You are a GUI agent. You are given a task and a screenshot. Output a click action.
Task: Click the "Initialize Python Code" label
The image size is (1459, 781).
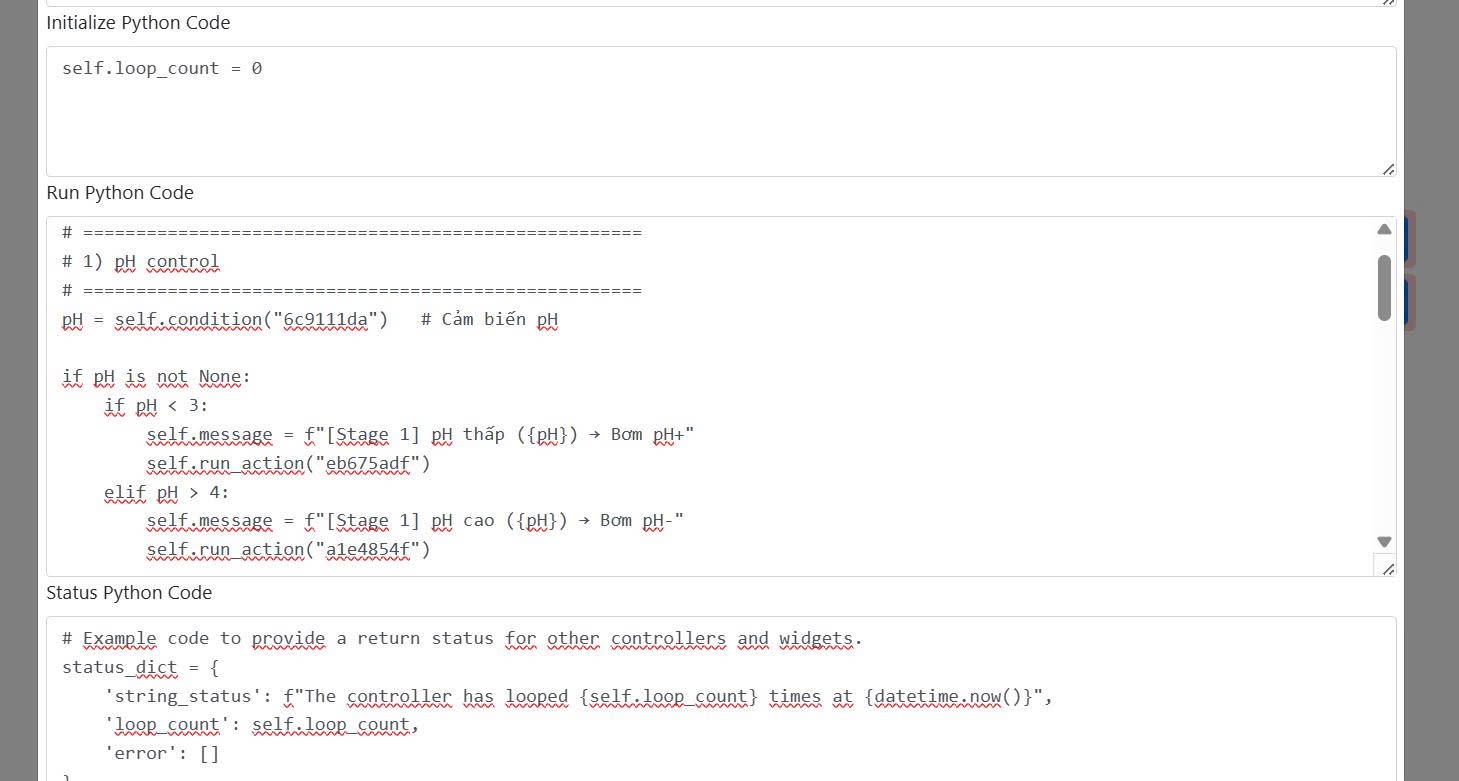(x=138, y=23)
